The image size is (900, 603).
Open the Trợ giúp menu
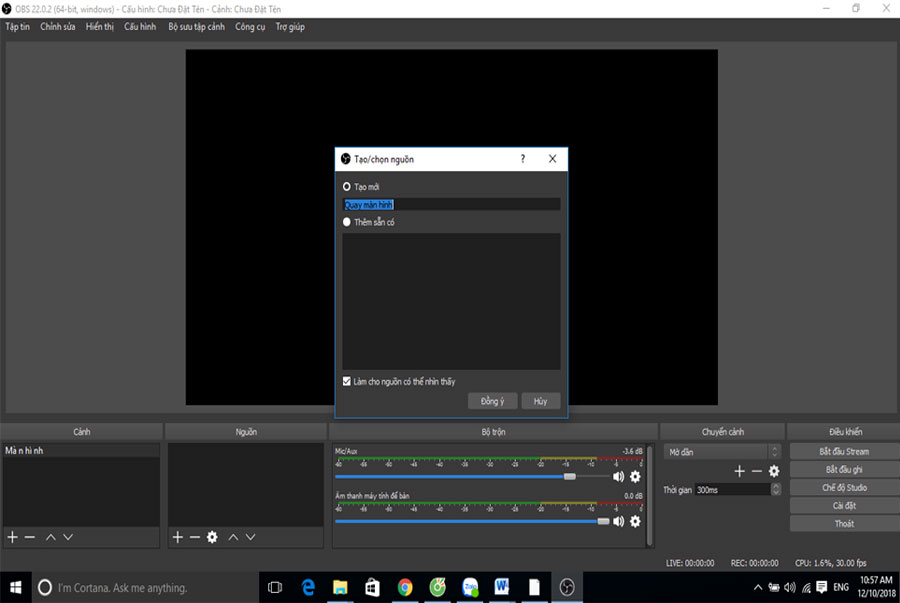pos(290,27)
